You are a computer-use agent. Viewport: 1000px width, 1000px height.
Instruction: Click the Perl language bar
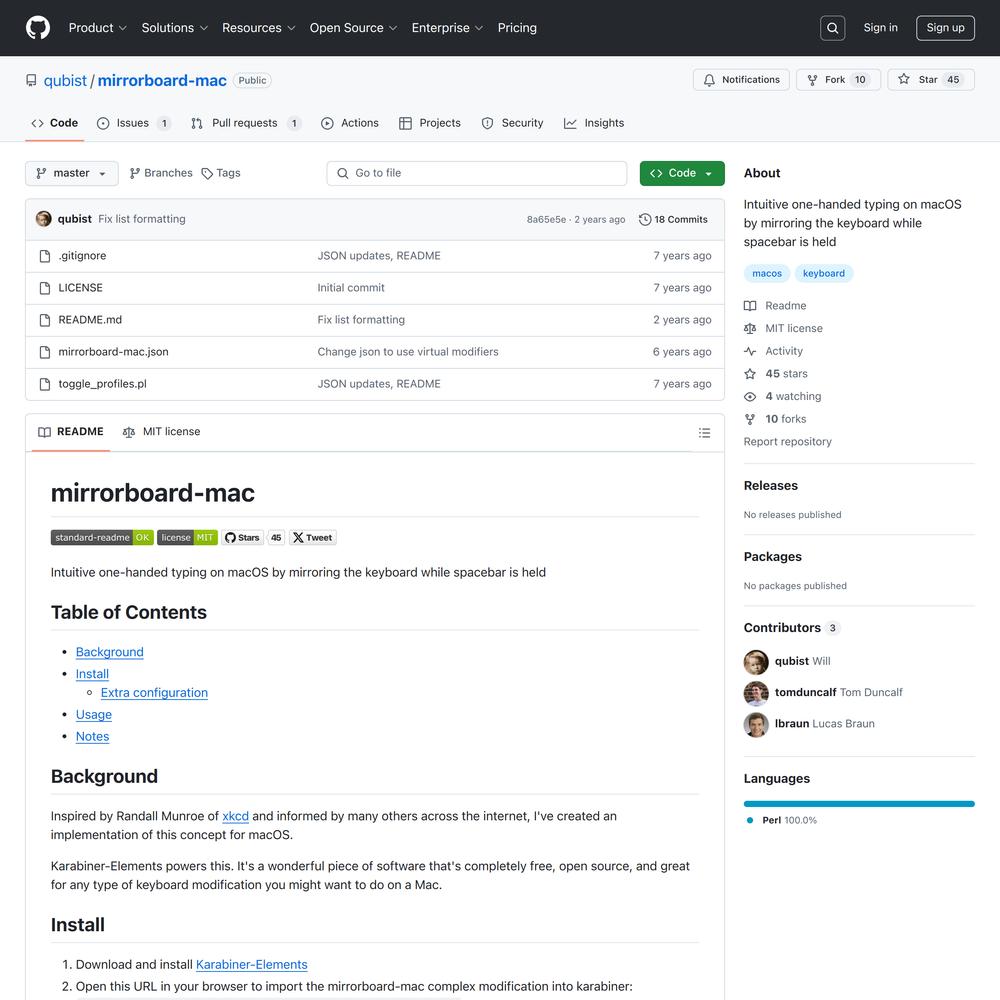[x=859, y=804]
